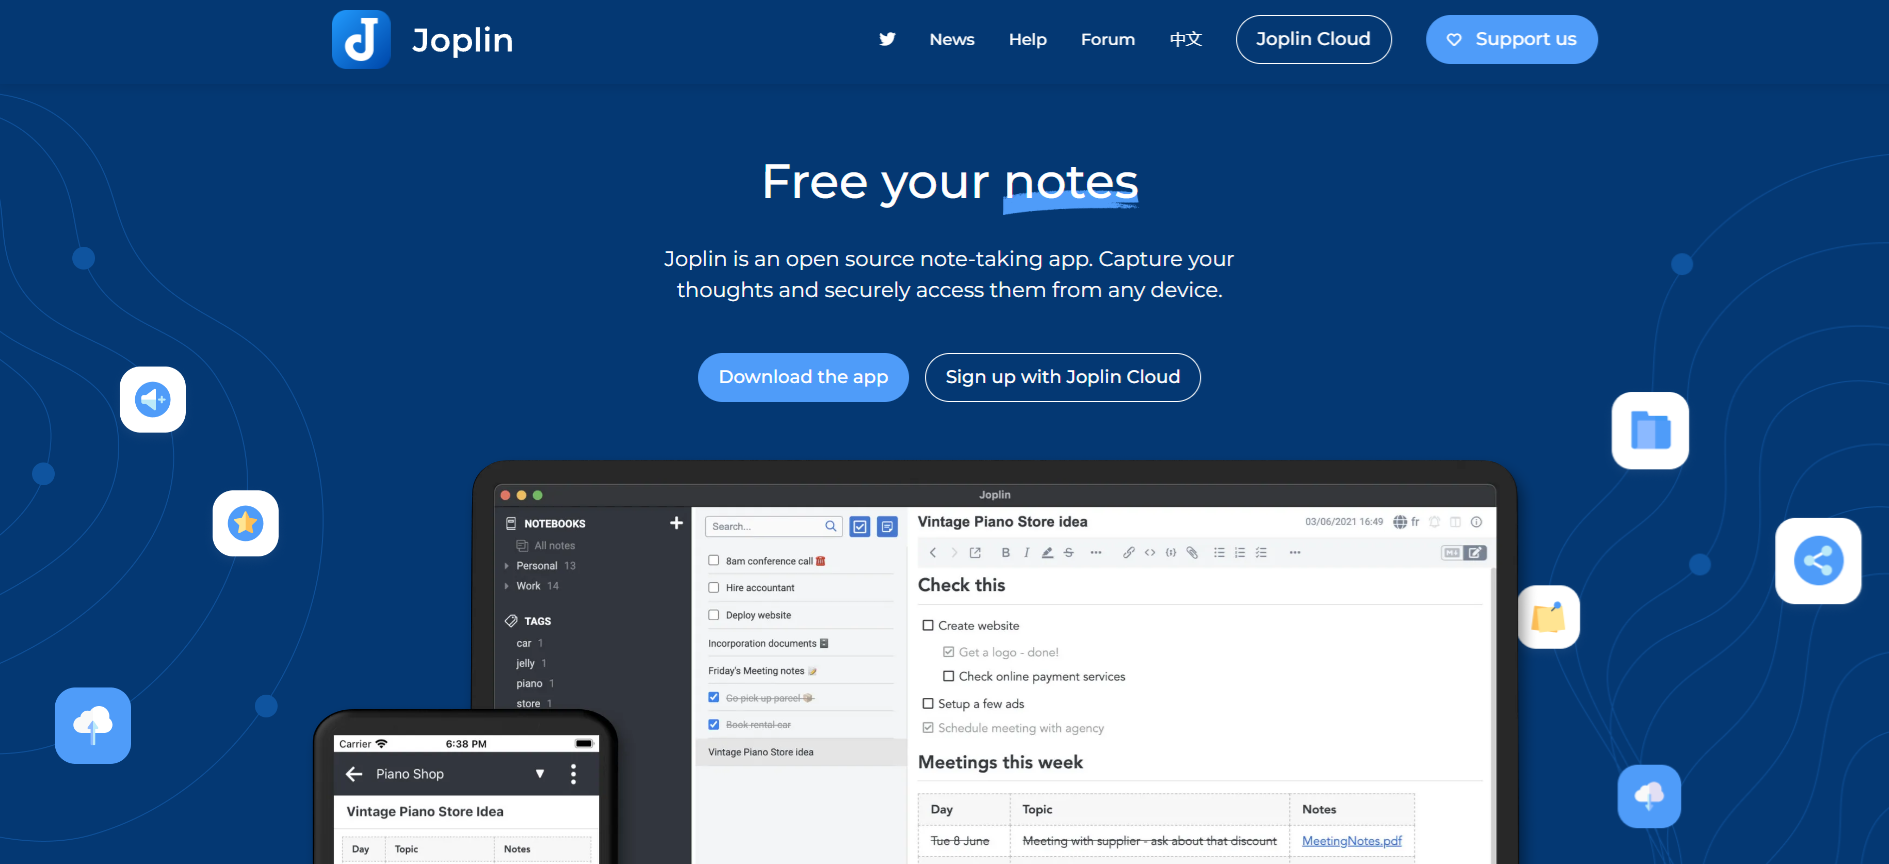Click the cloud upload icon tile
This screenshot has width=1889, height=864.
click(93, 725)
